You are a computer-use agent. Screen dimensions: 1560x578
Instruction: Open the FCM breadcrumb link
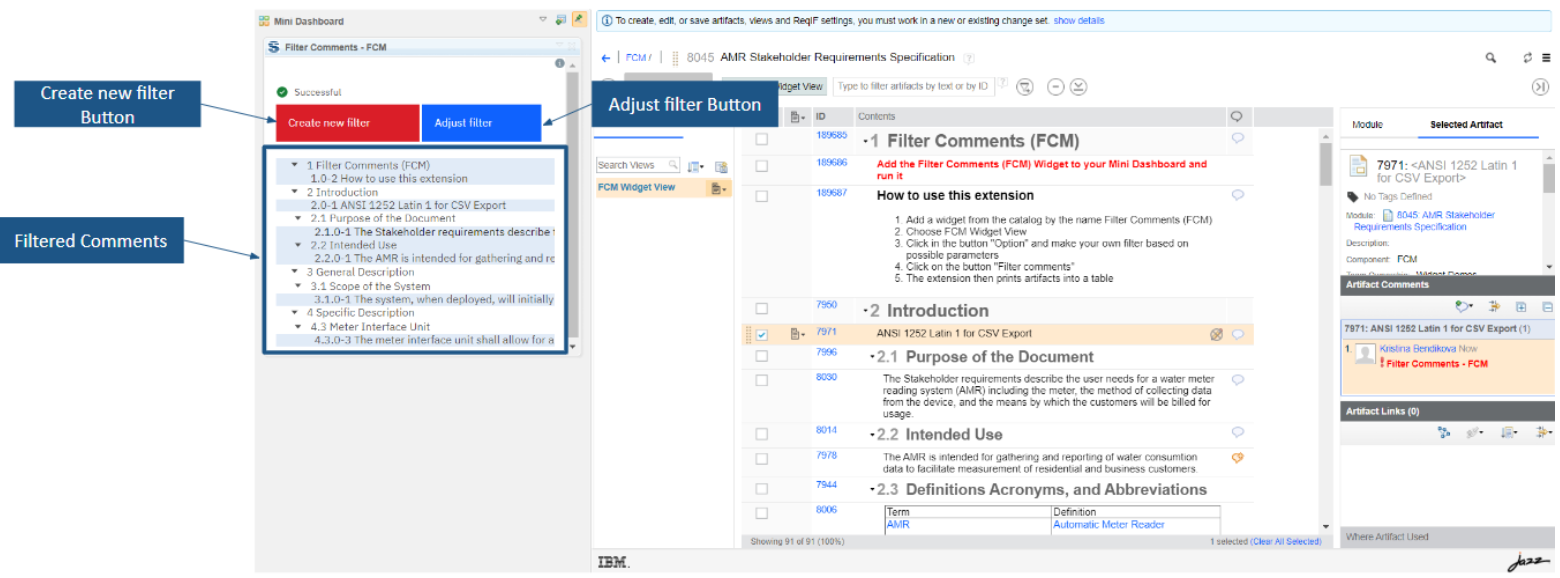(x=634, y=58)
